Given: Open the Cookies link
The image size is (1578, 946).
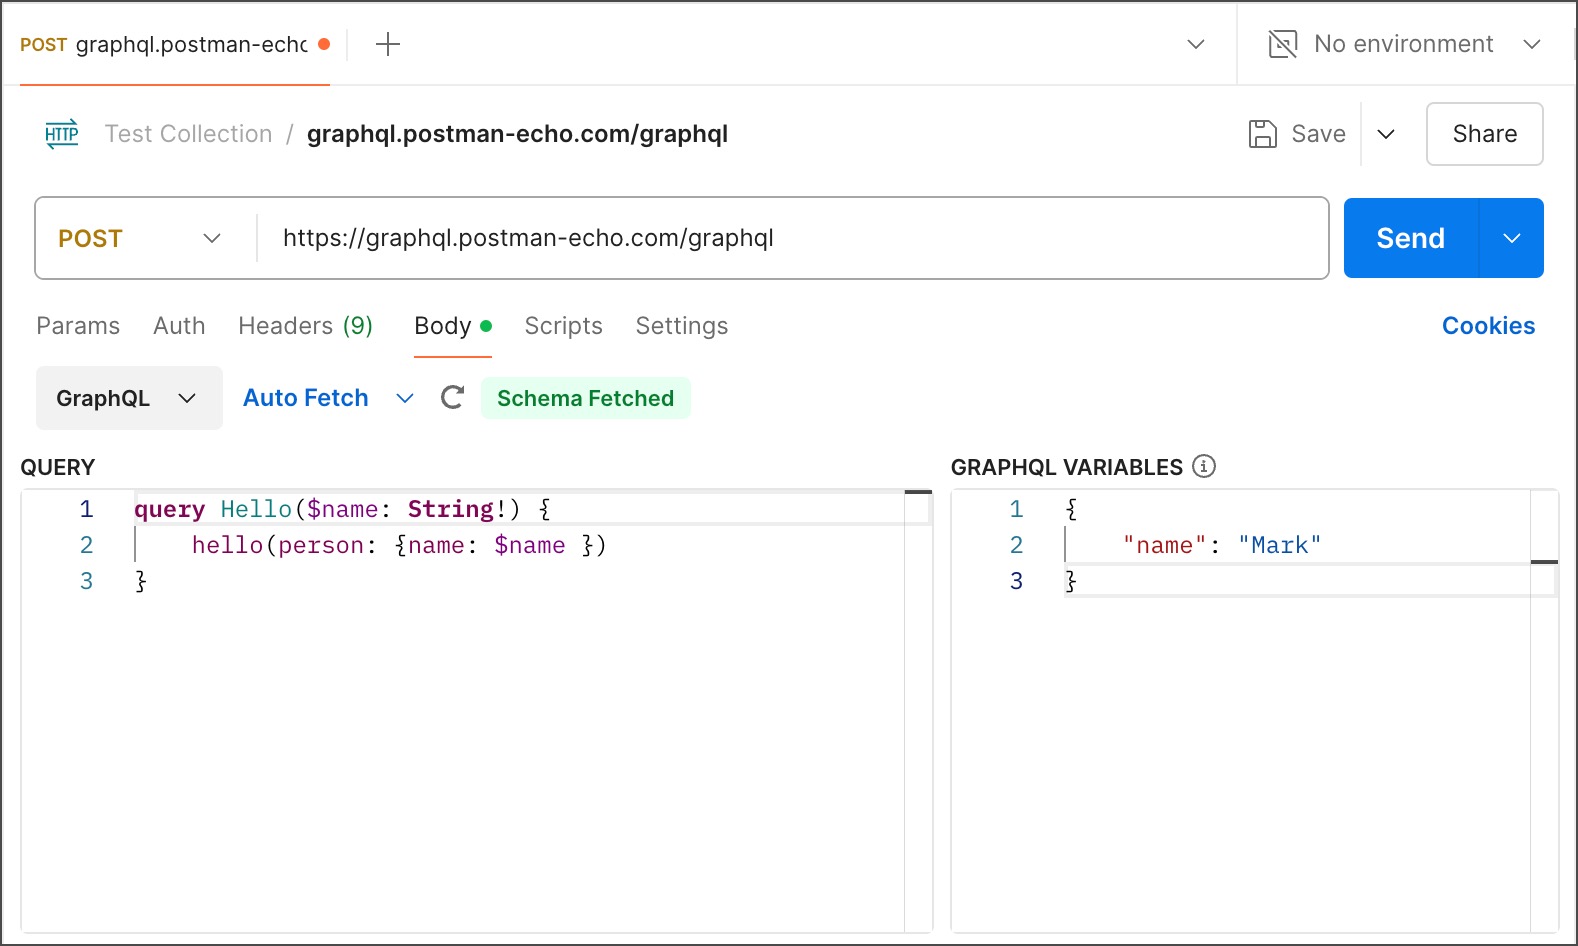Looking at the screenshot, I should 1488,326.
